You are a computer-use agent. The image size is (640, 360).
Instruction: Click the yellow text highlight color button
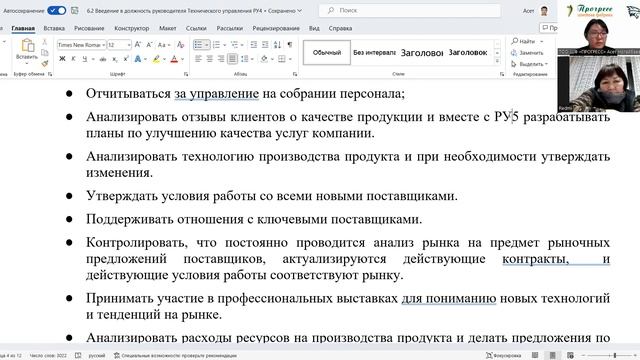[x=156, y=59]
